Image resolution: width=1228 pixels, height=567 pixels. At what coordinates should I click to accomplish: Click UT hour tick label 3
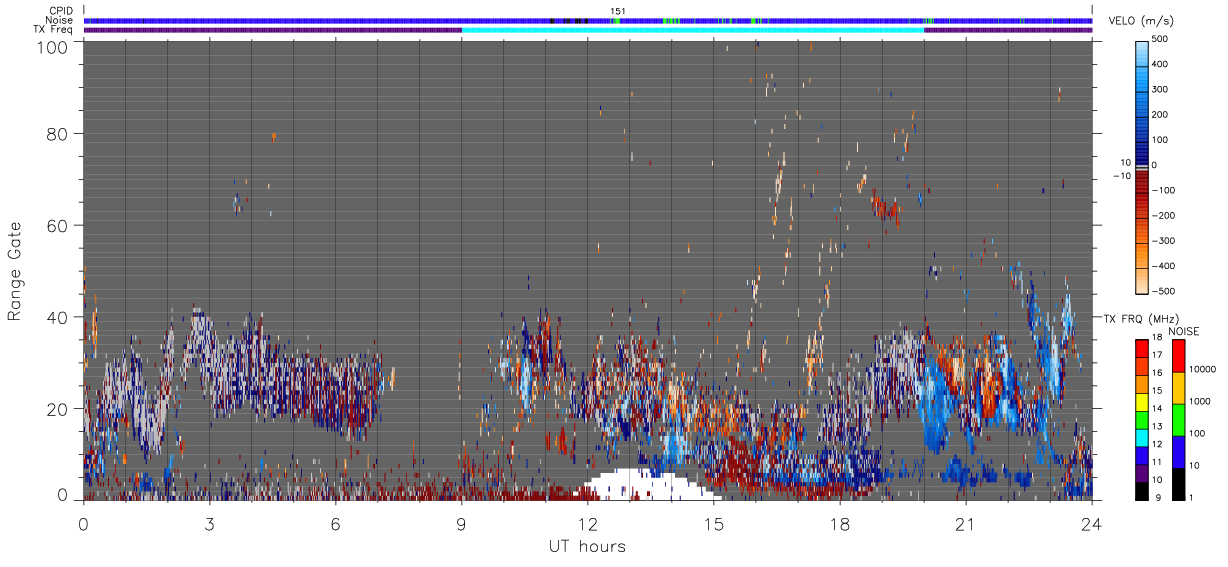pos(210,523)
